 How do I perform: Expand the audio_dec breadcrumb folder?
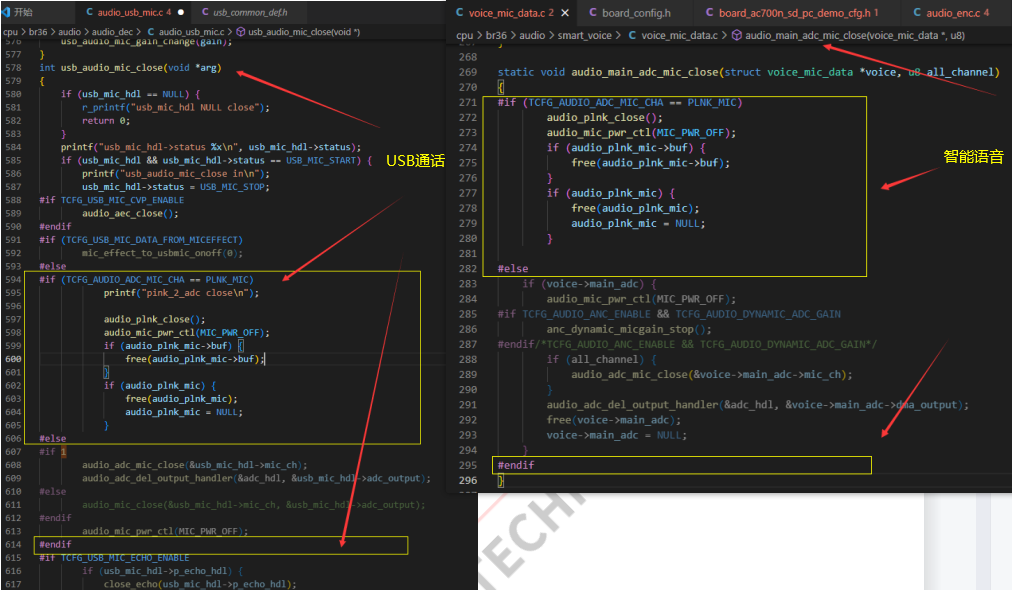[x=112, y=32]
